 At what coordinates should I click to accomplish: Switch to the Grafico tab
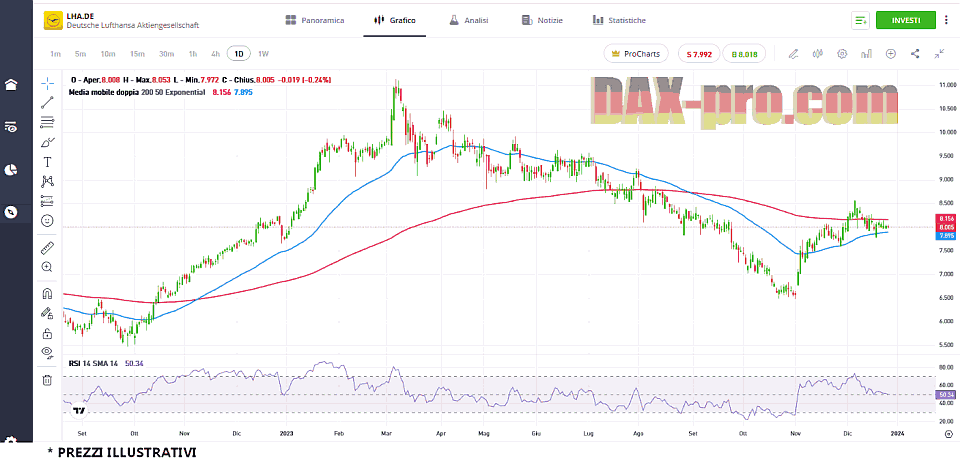394,20
